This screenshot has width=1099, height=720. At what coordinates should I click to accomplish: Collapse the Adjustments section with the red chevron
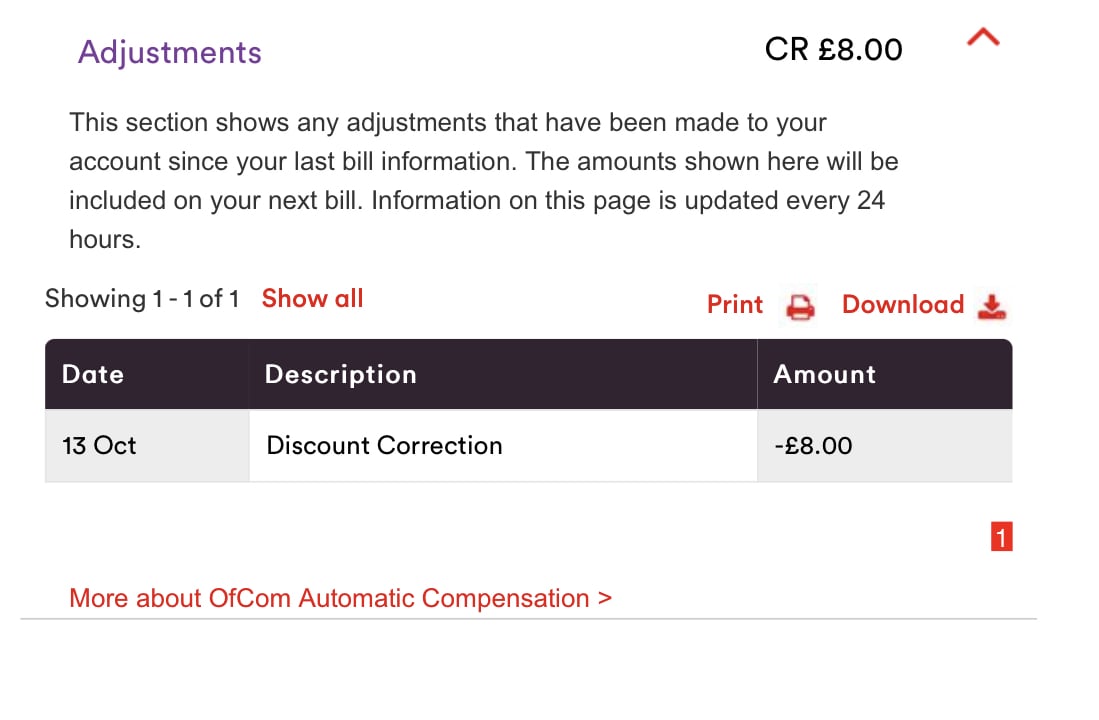coord(983,37)
